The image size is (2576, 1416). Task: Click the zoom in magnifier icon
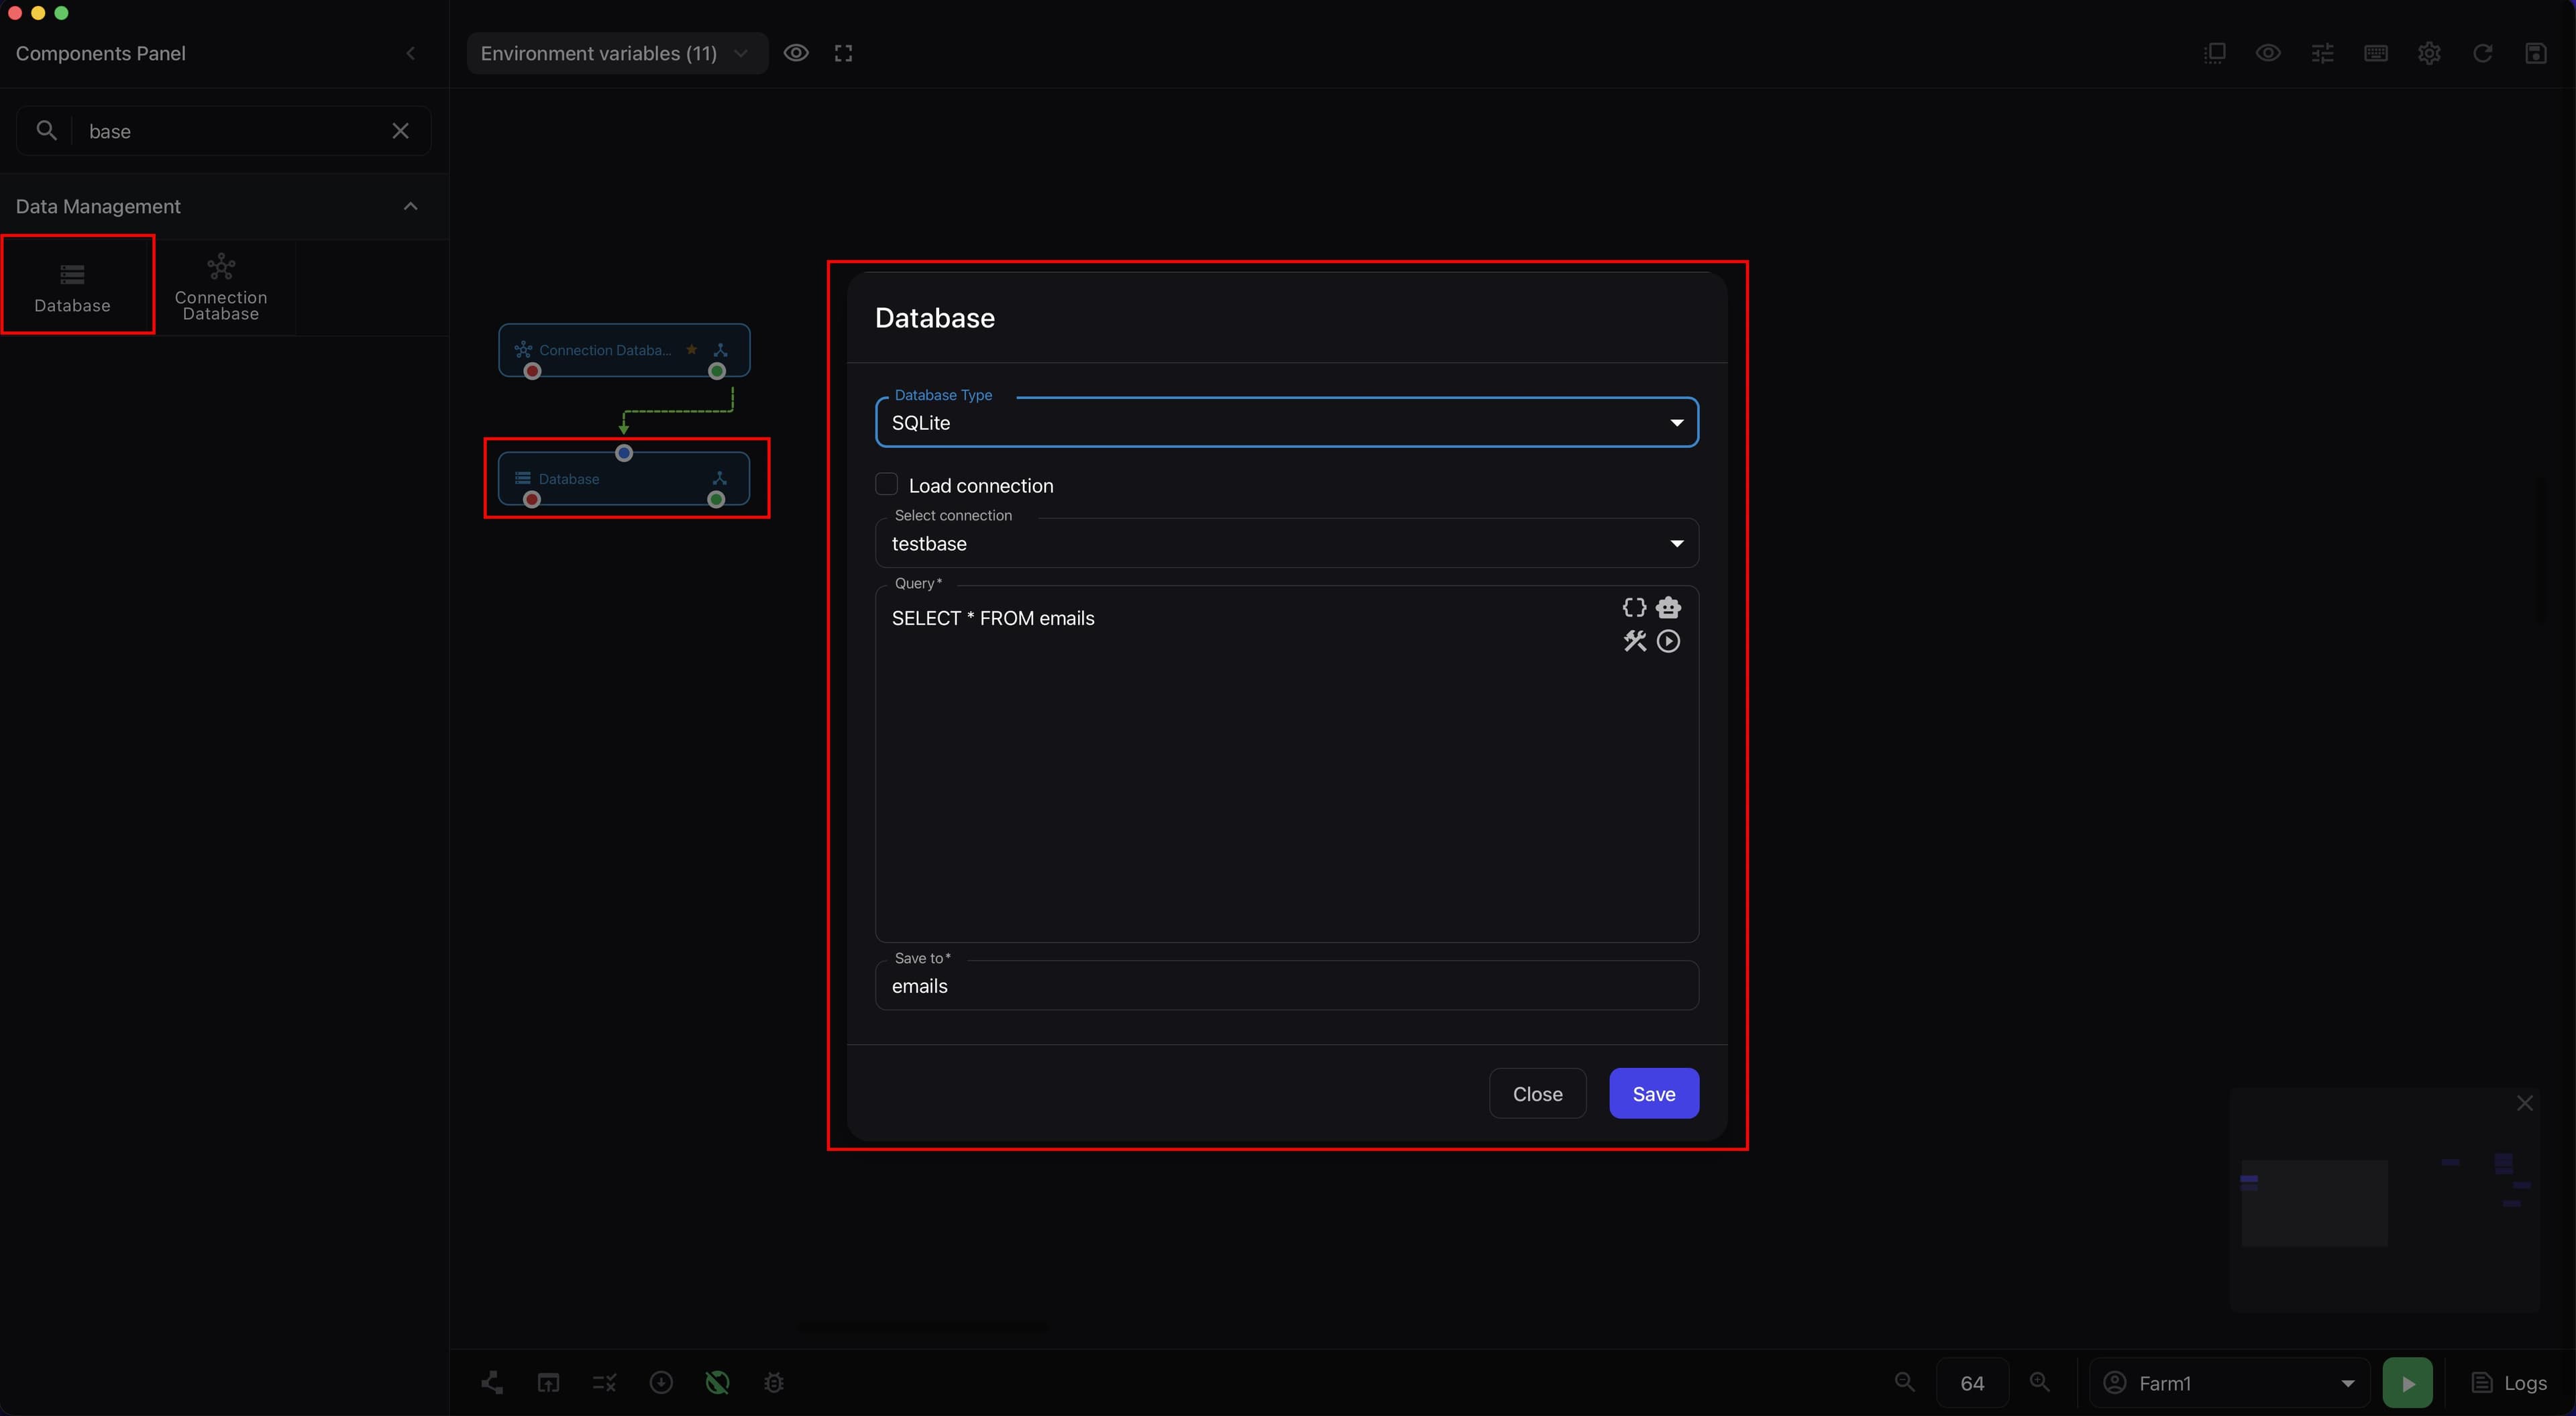2039,1382
